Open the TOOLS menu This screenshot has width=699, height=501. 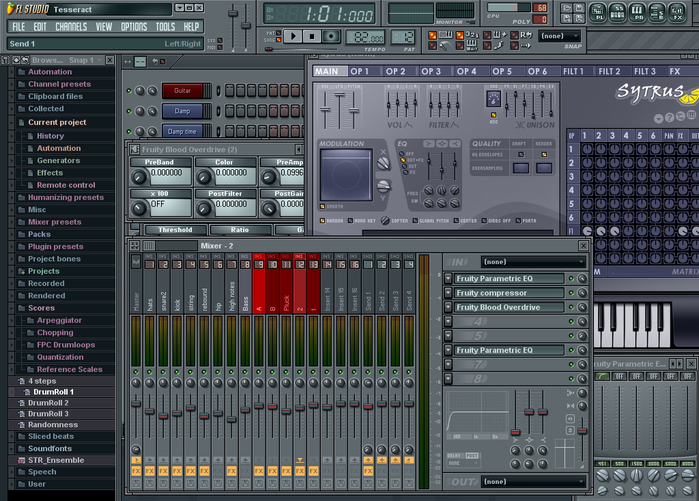coord(165,27)
